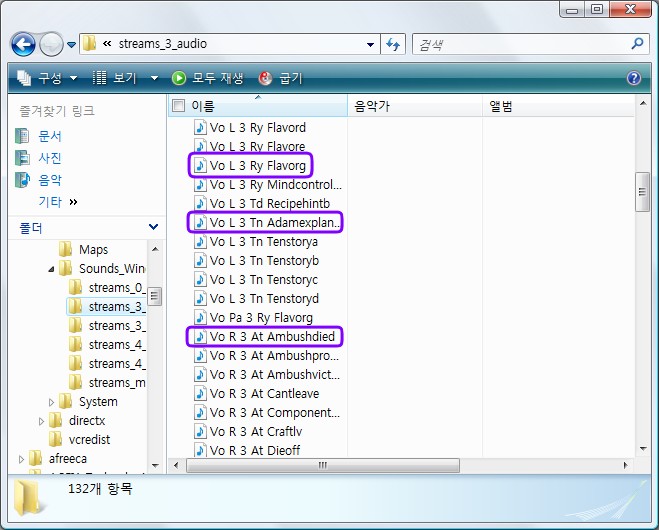Click audio icon of Vo L 3 Ry Mindcontrol

[200, 185]
